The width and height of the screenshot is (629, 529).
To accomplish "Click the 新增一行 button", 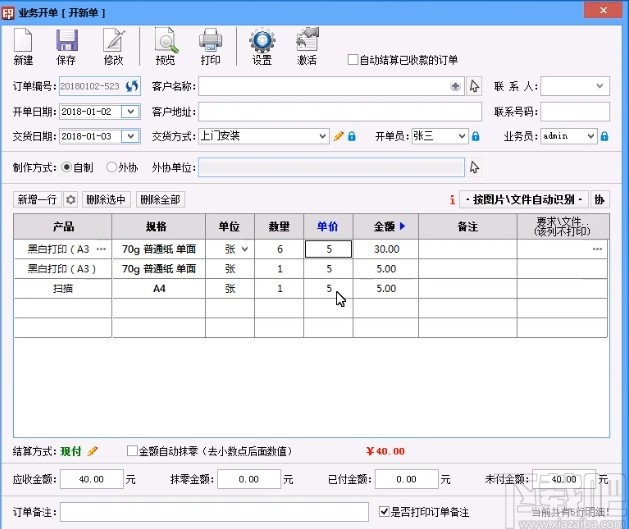I will [x=37, y=199].
